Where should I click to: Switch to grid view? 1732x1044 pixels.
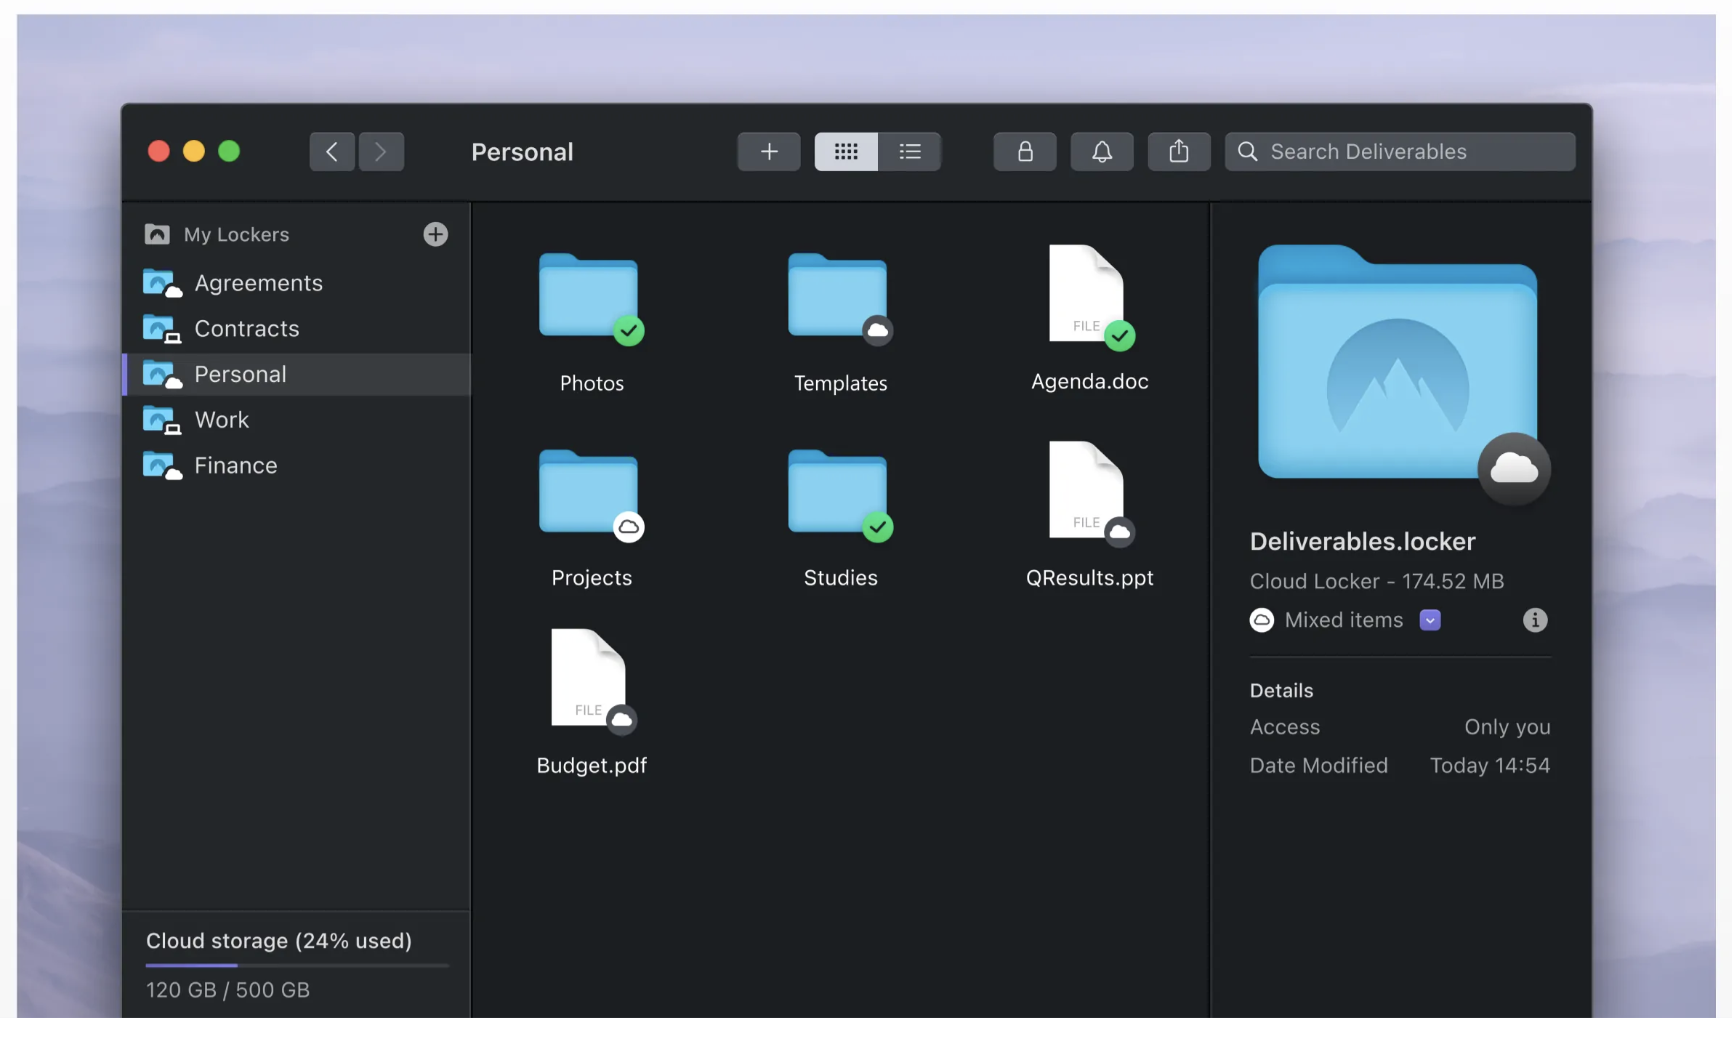point(846,152)
